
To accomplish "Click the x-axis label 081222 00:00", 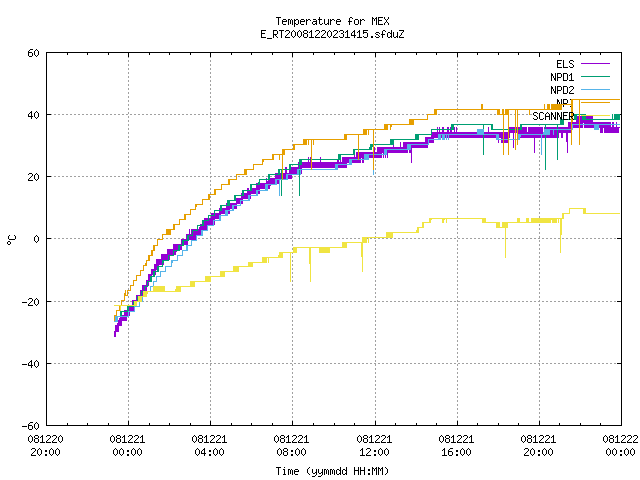I will click(x=620, y=446).
